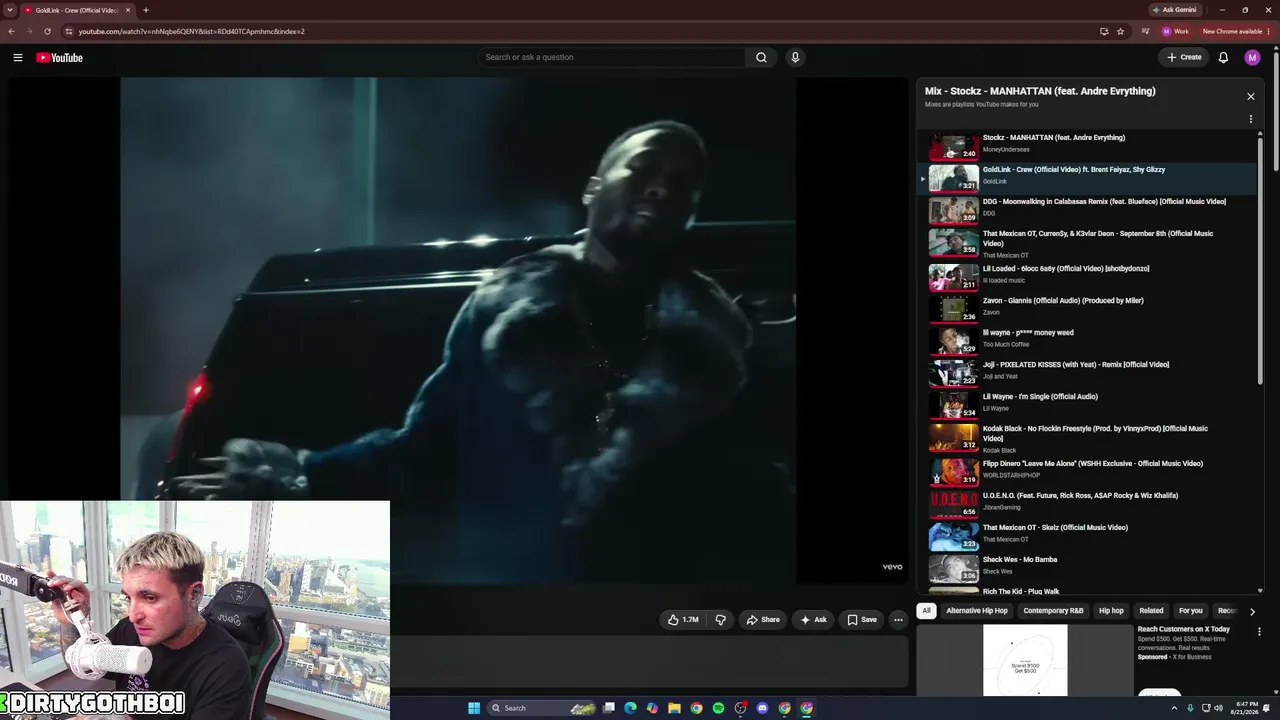This screenshot has height=720, width=1280.
Task: Show hidden system tray icons
Action: click(x=1174, y=708)
